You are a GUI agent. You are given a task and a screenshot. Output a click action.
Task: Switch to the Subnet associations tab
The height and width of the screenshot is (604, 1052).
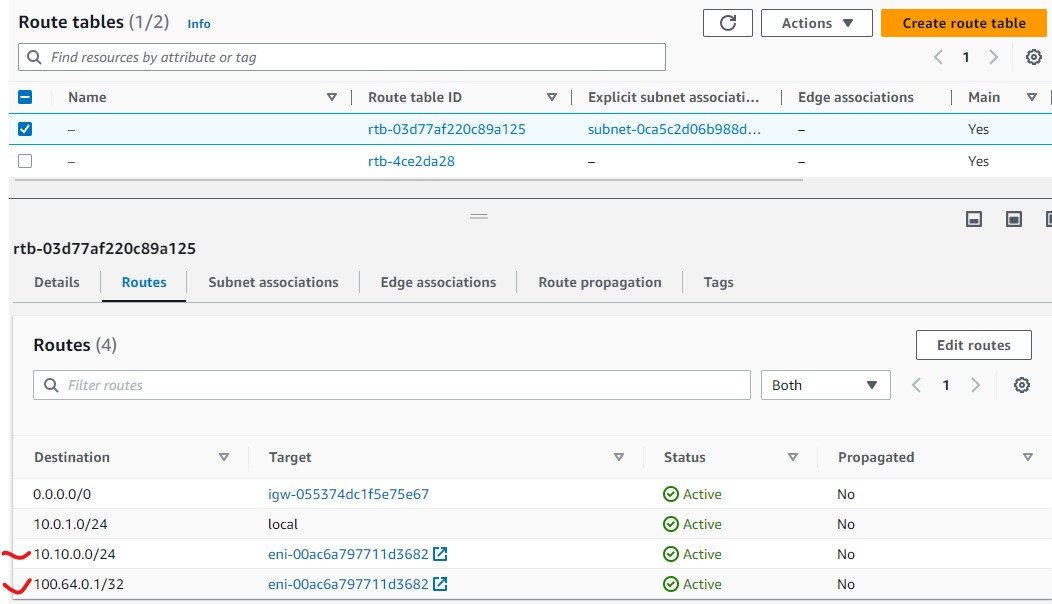click(x=273, y=282)
